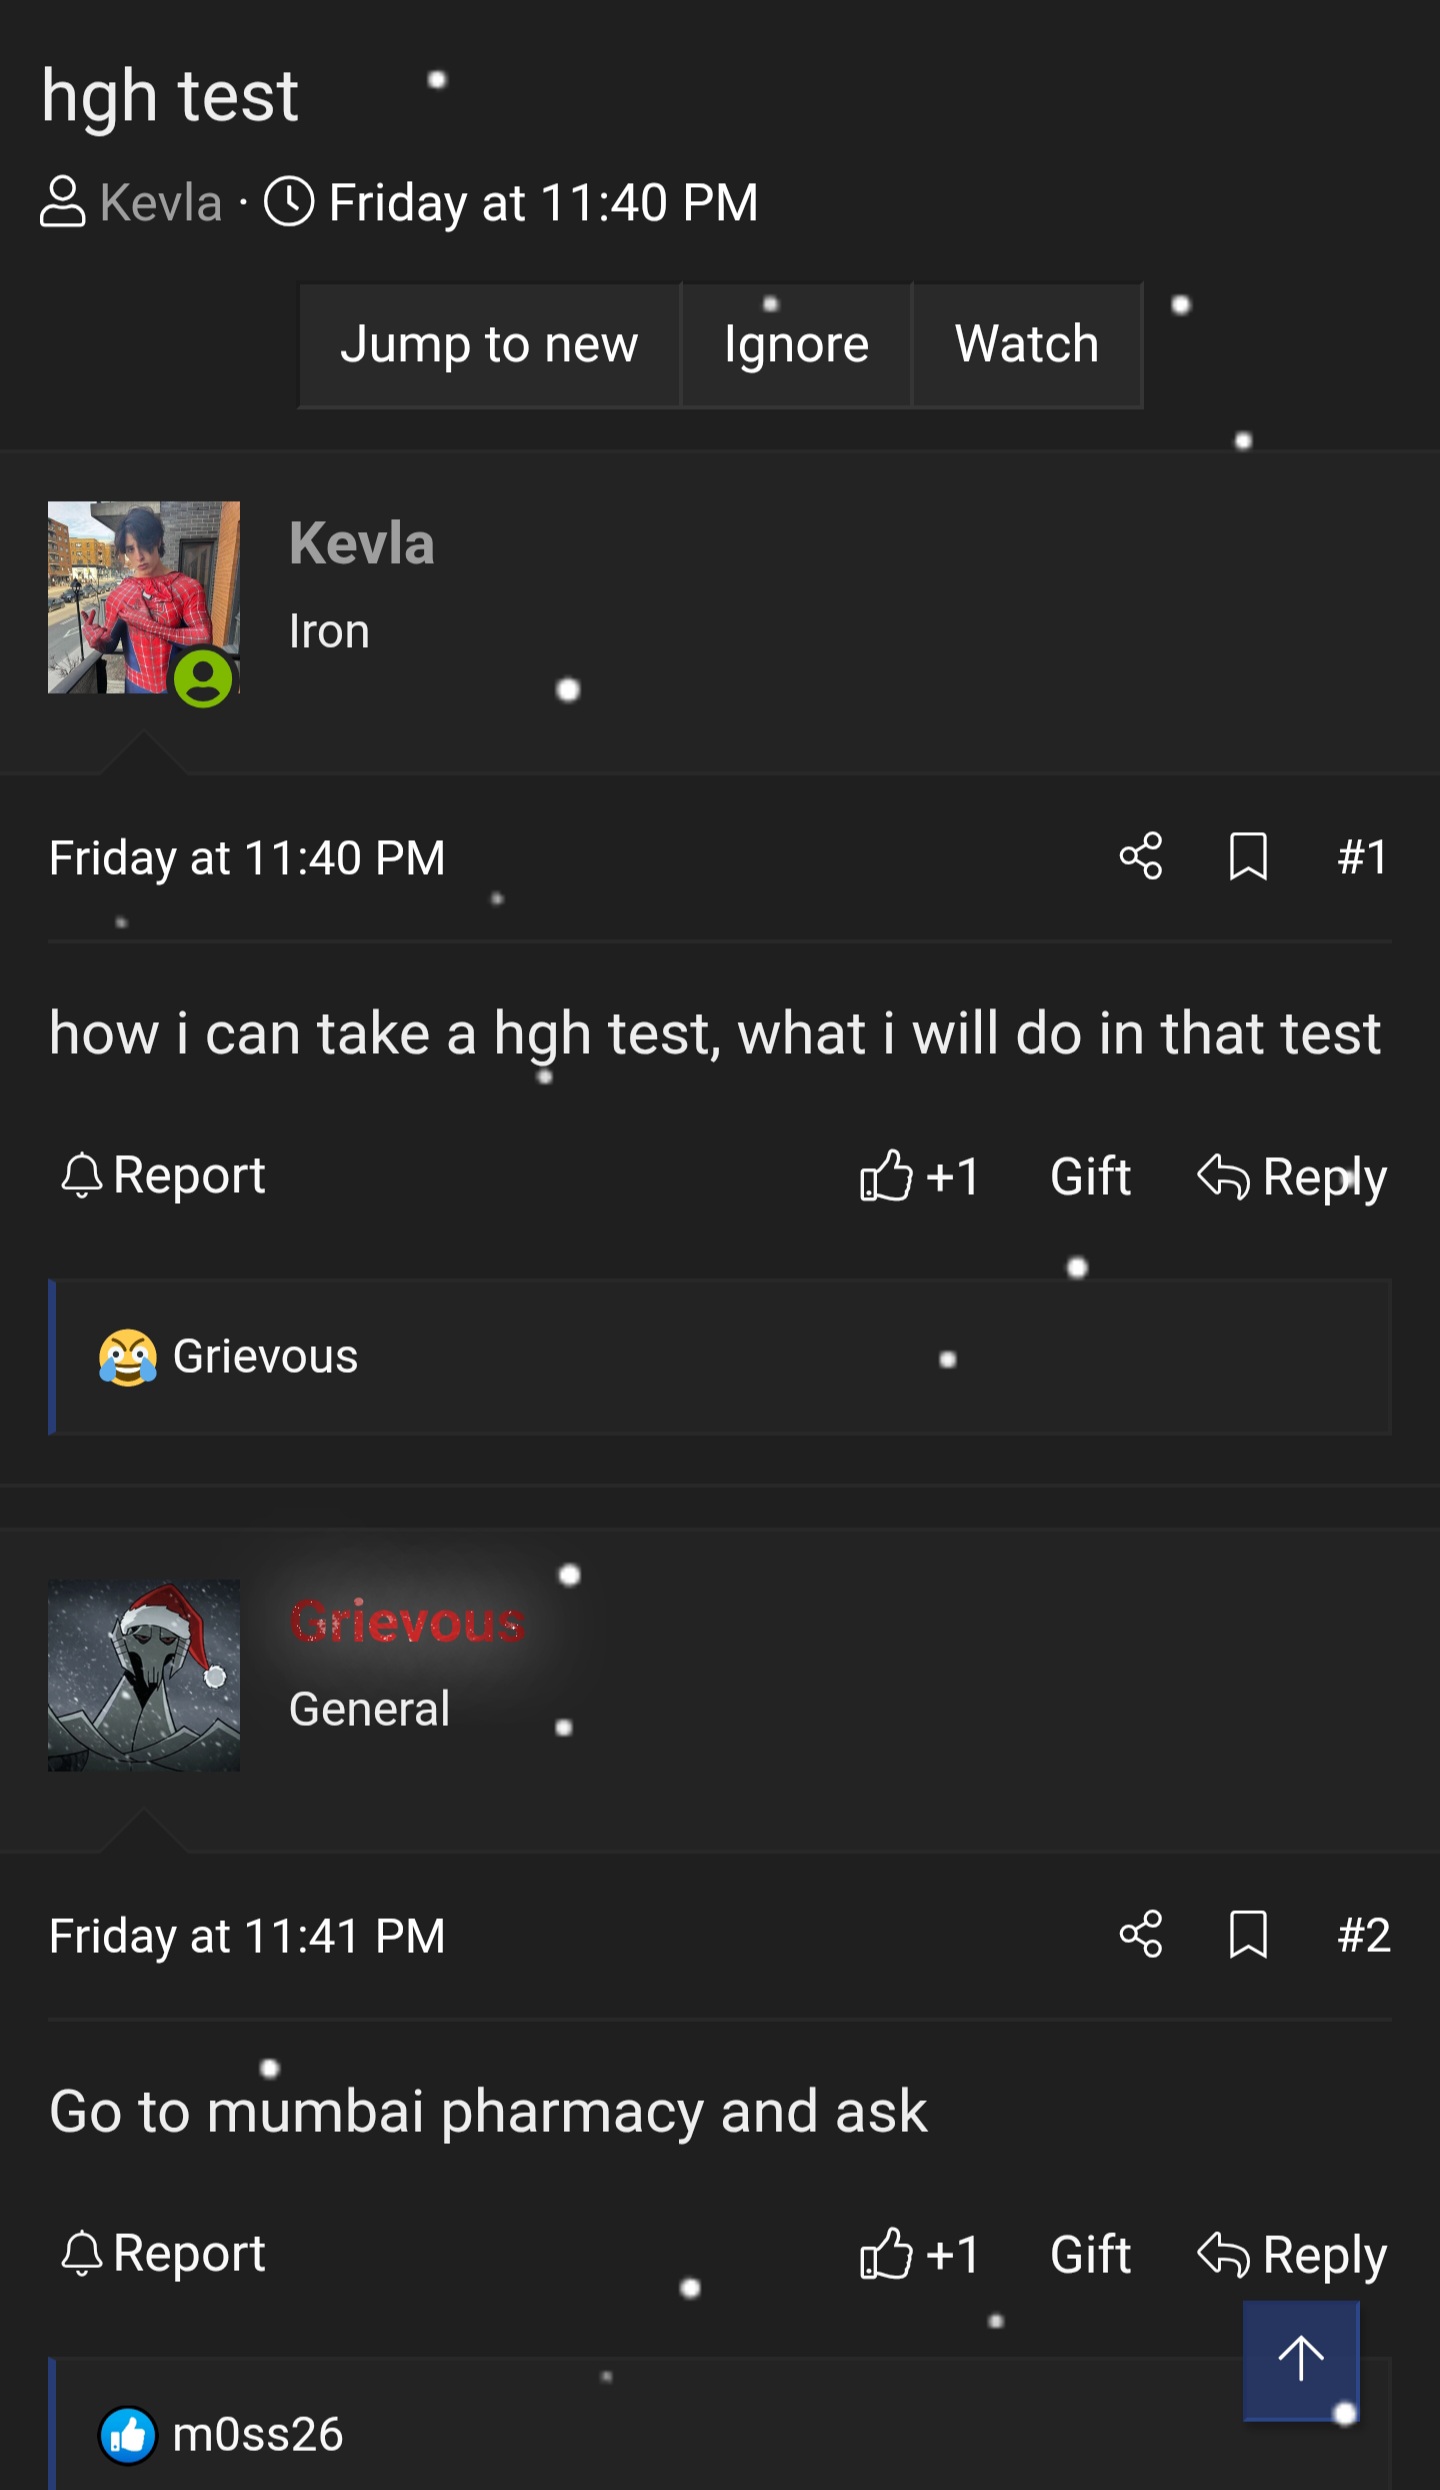Watch the hgh test thread
The height and width of the screenshot is (2490, 1440).
[x=1027, y=345]
